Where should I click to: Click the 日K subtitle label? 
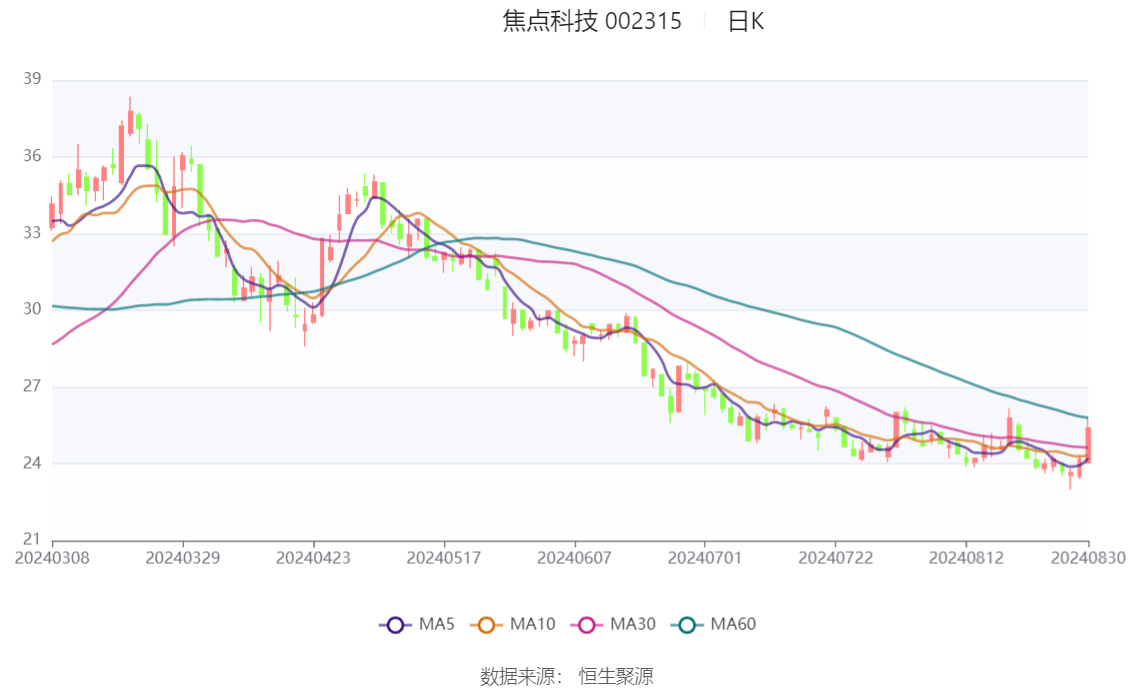745,21
